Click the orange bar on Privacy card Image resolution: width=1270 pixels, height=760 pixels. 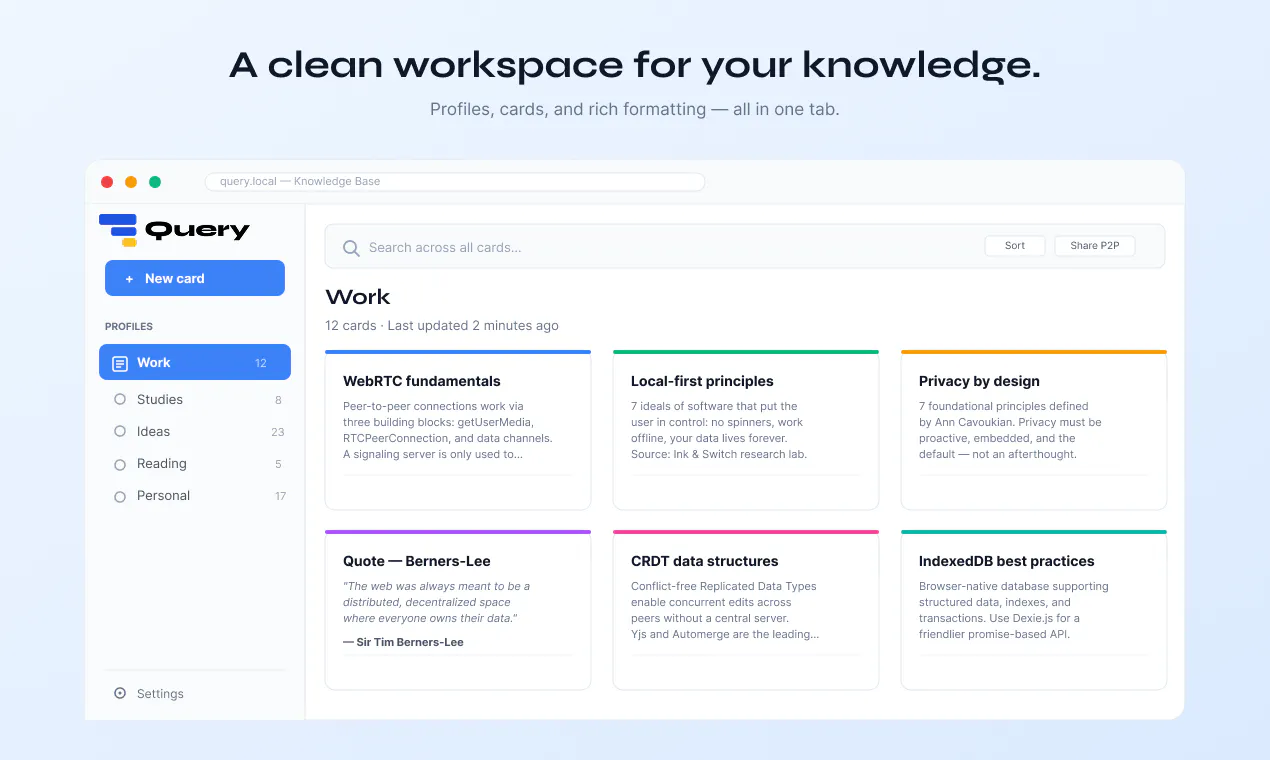[1034, 352]
